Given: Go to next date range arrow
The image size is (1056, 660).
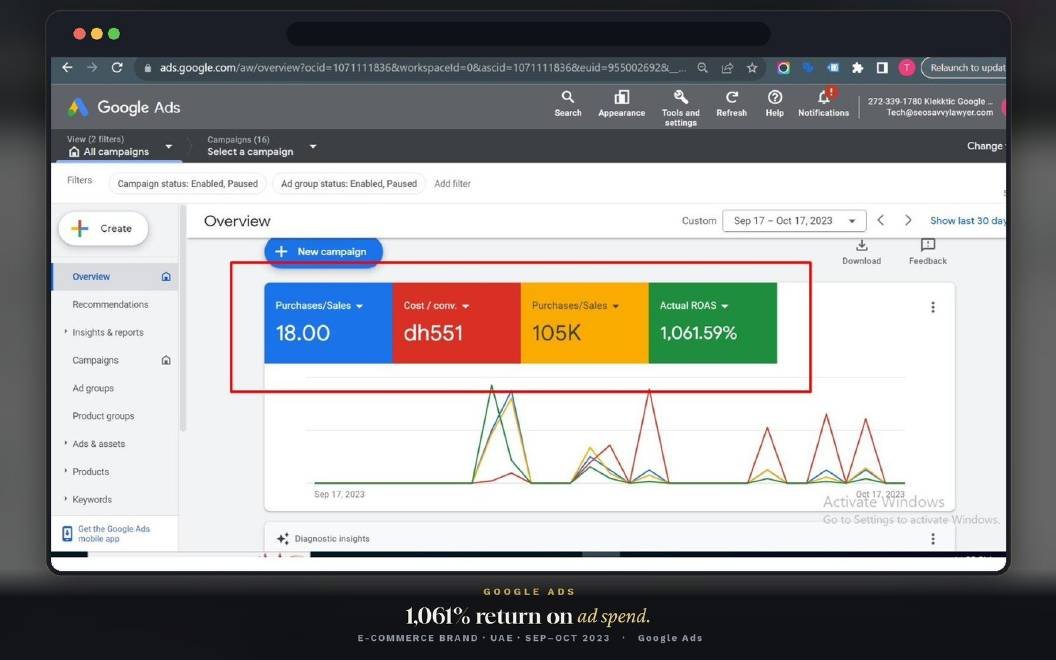Looking at the screenshot, I should point(908,220).
